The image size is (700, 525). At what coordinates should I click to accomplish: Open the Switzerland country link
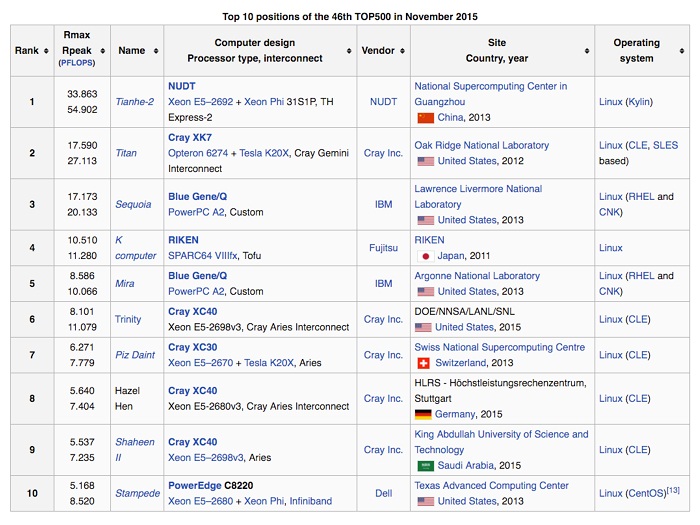pos(461,363)
